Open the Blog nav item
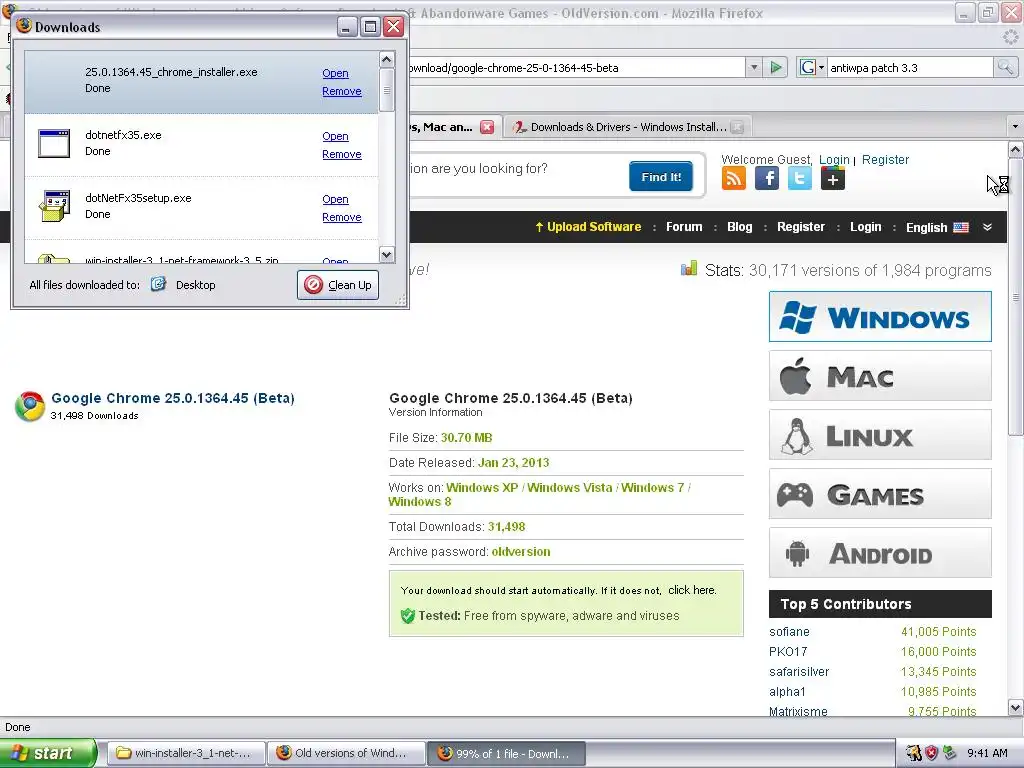Viewport: 1024px width, 768px height. tap(739, 227)
